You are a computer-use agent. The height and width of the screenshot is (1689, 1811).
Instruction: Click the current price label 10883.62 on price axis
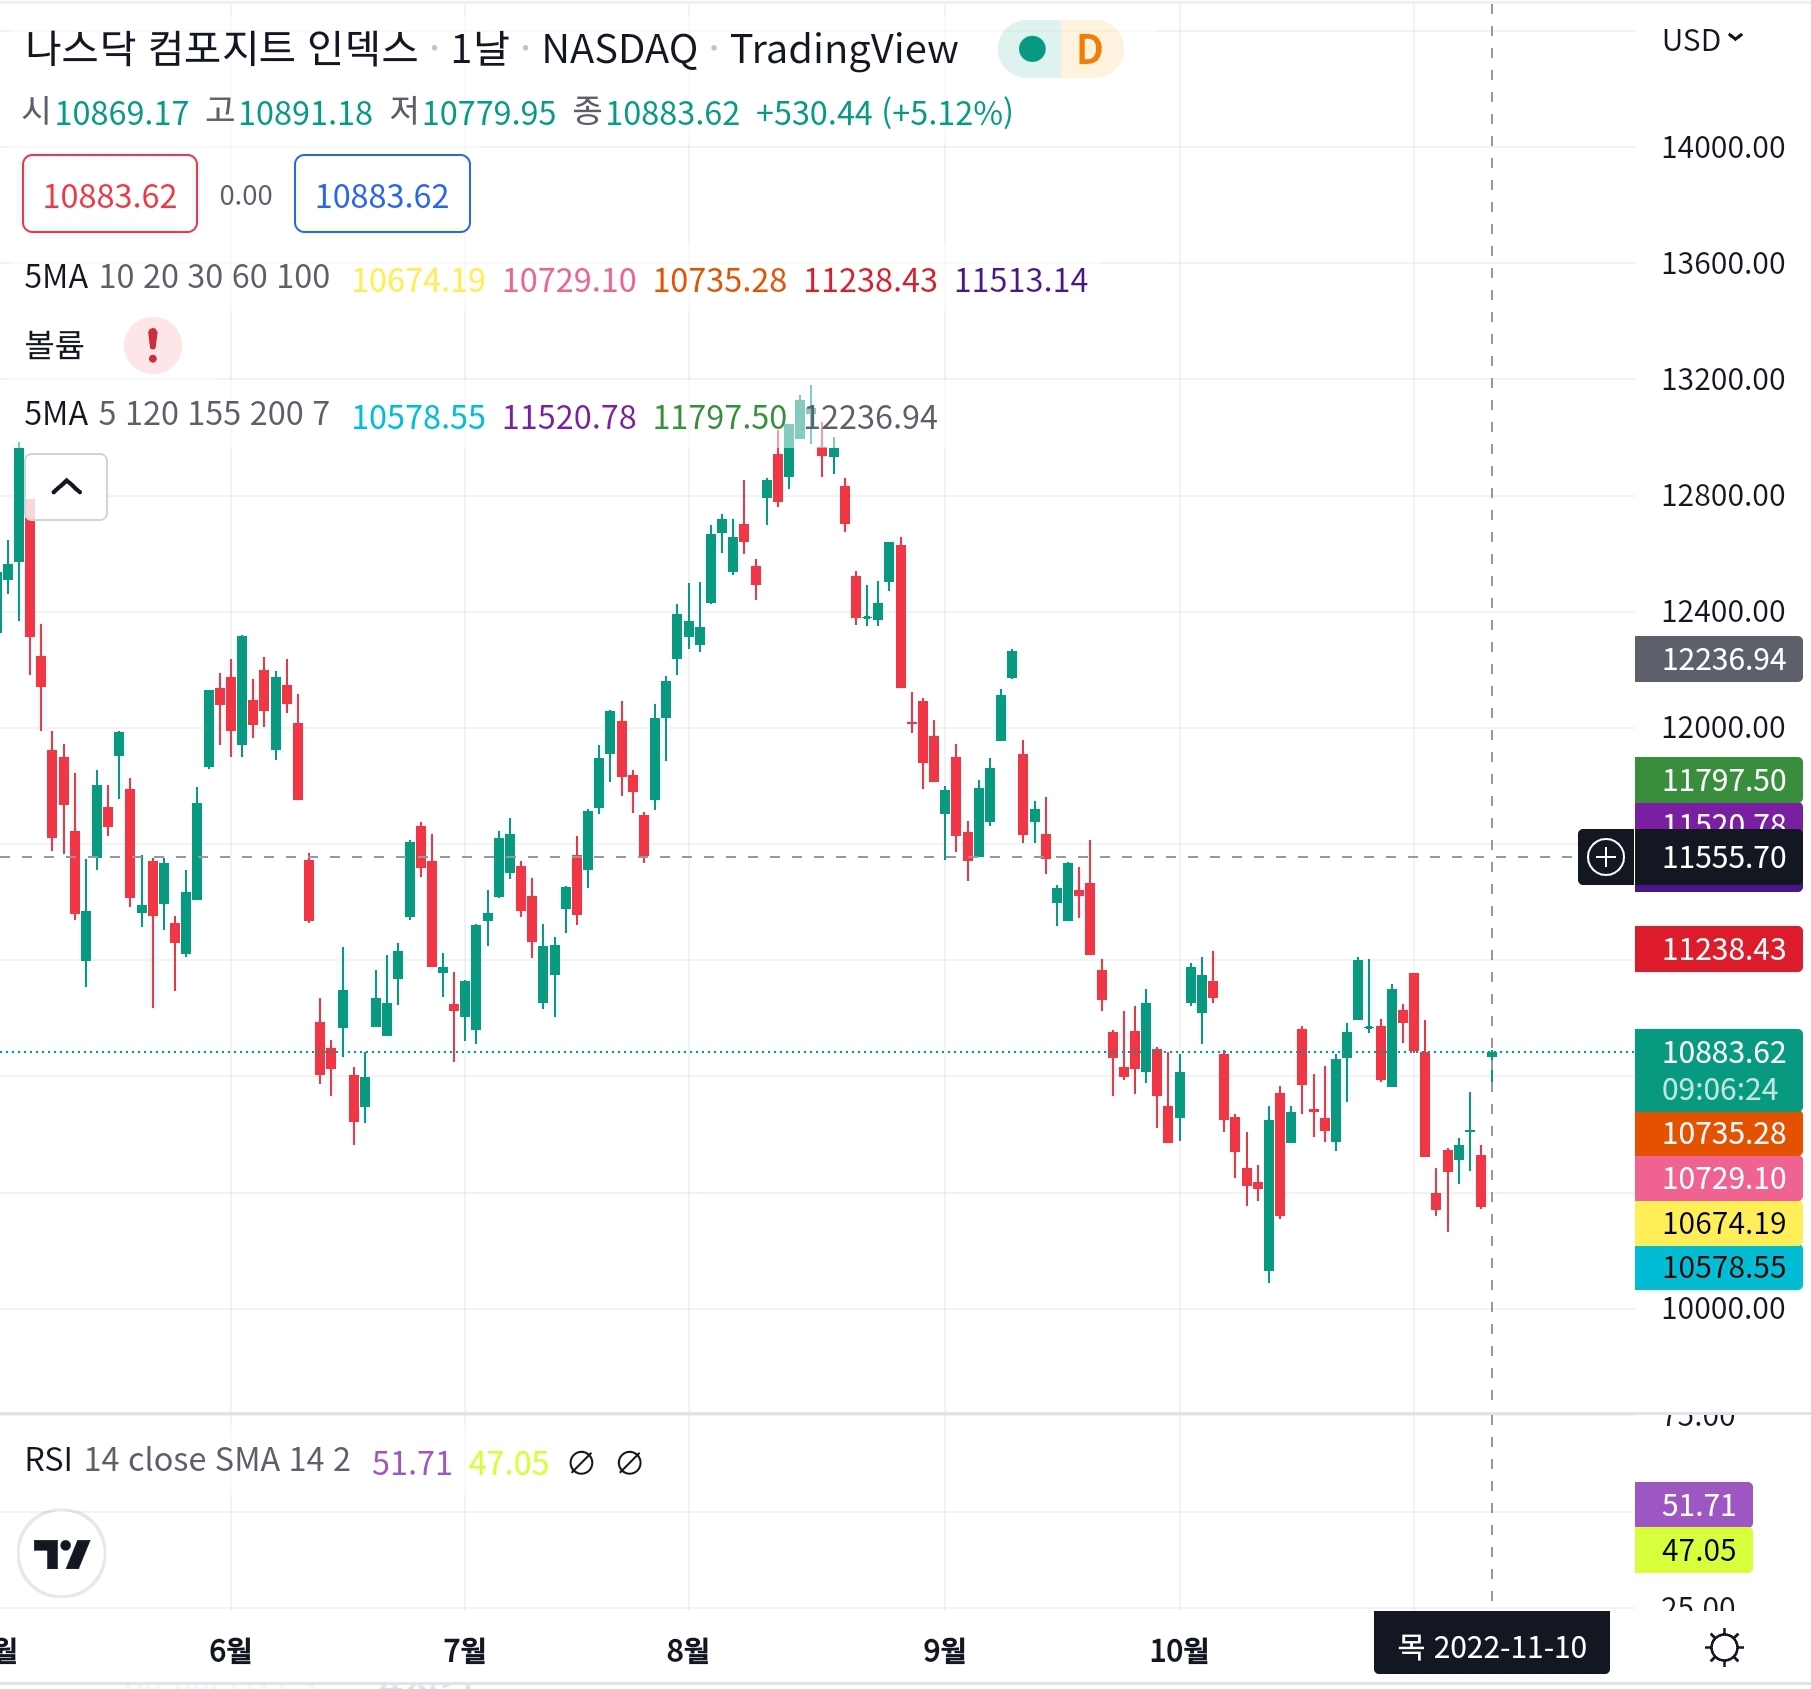click(1719, 1070)
